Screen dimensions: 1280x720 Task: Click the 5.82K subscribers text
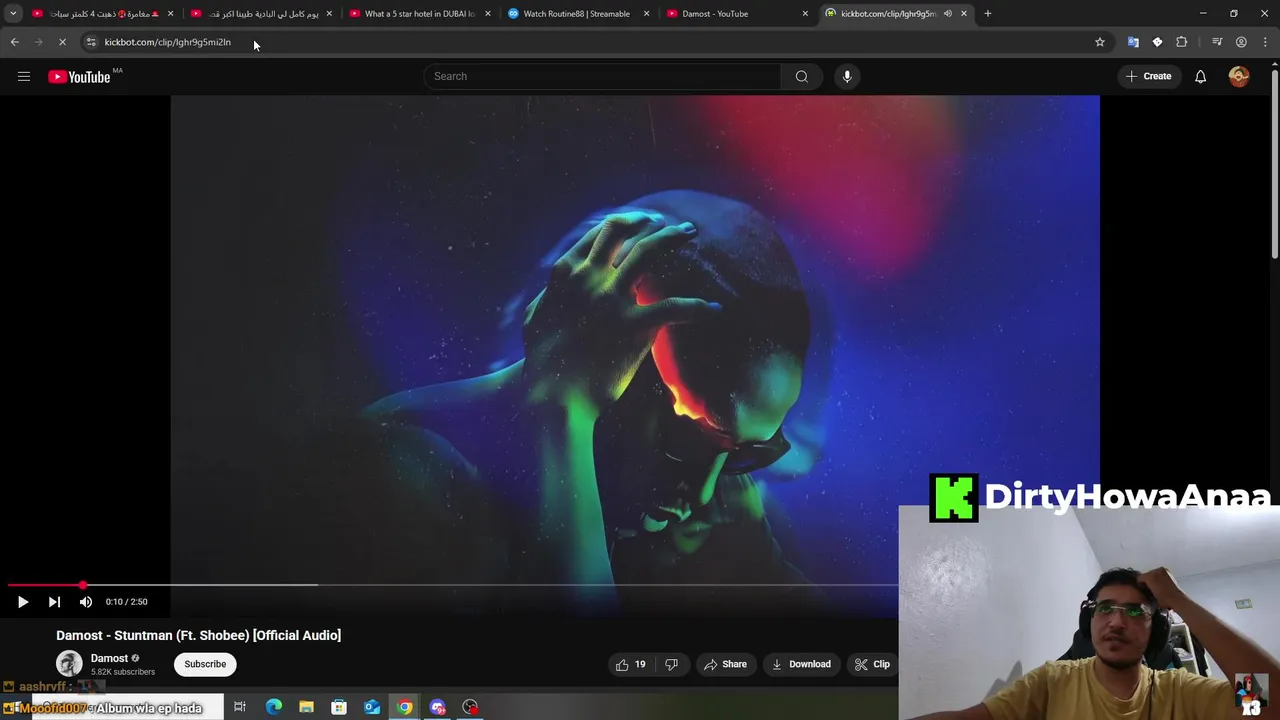coord(123,672)
